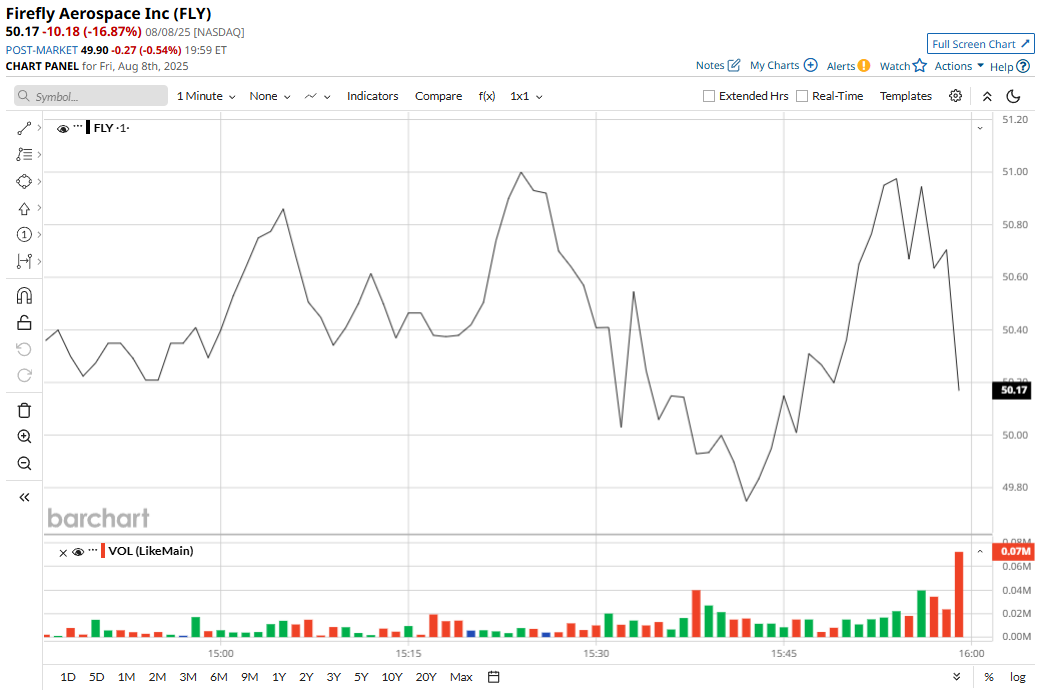Add FLY to Watch list
The image size is (1038, 697).
(902, 66)
